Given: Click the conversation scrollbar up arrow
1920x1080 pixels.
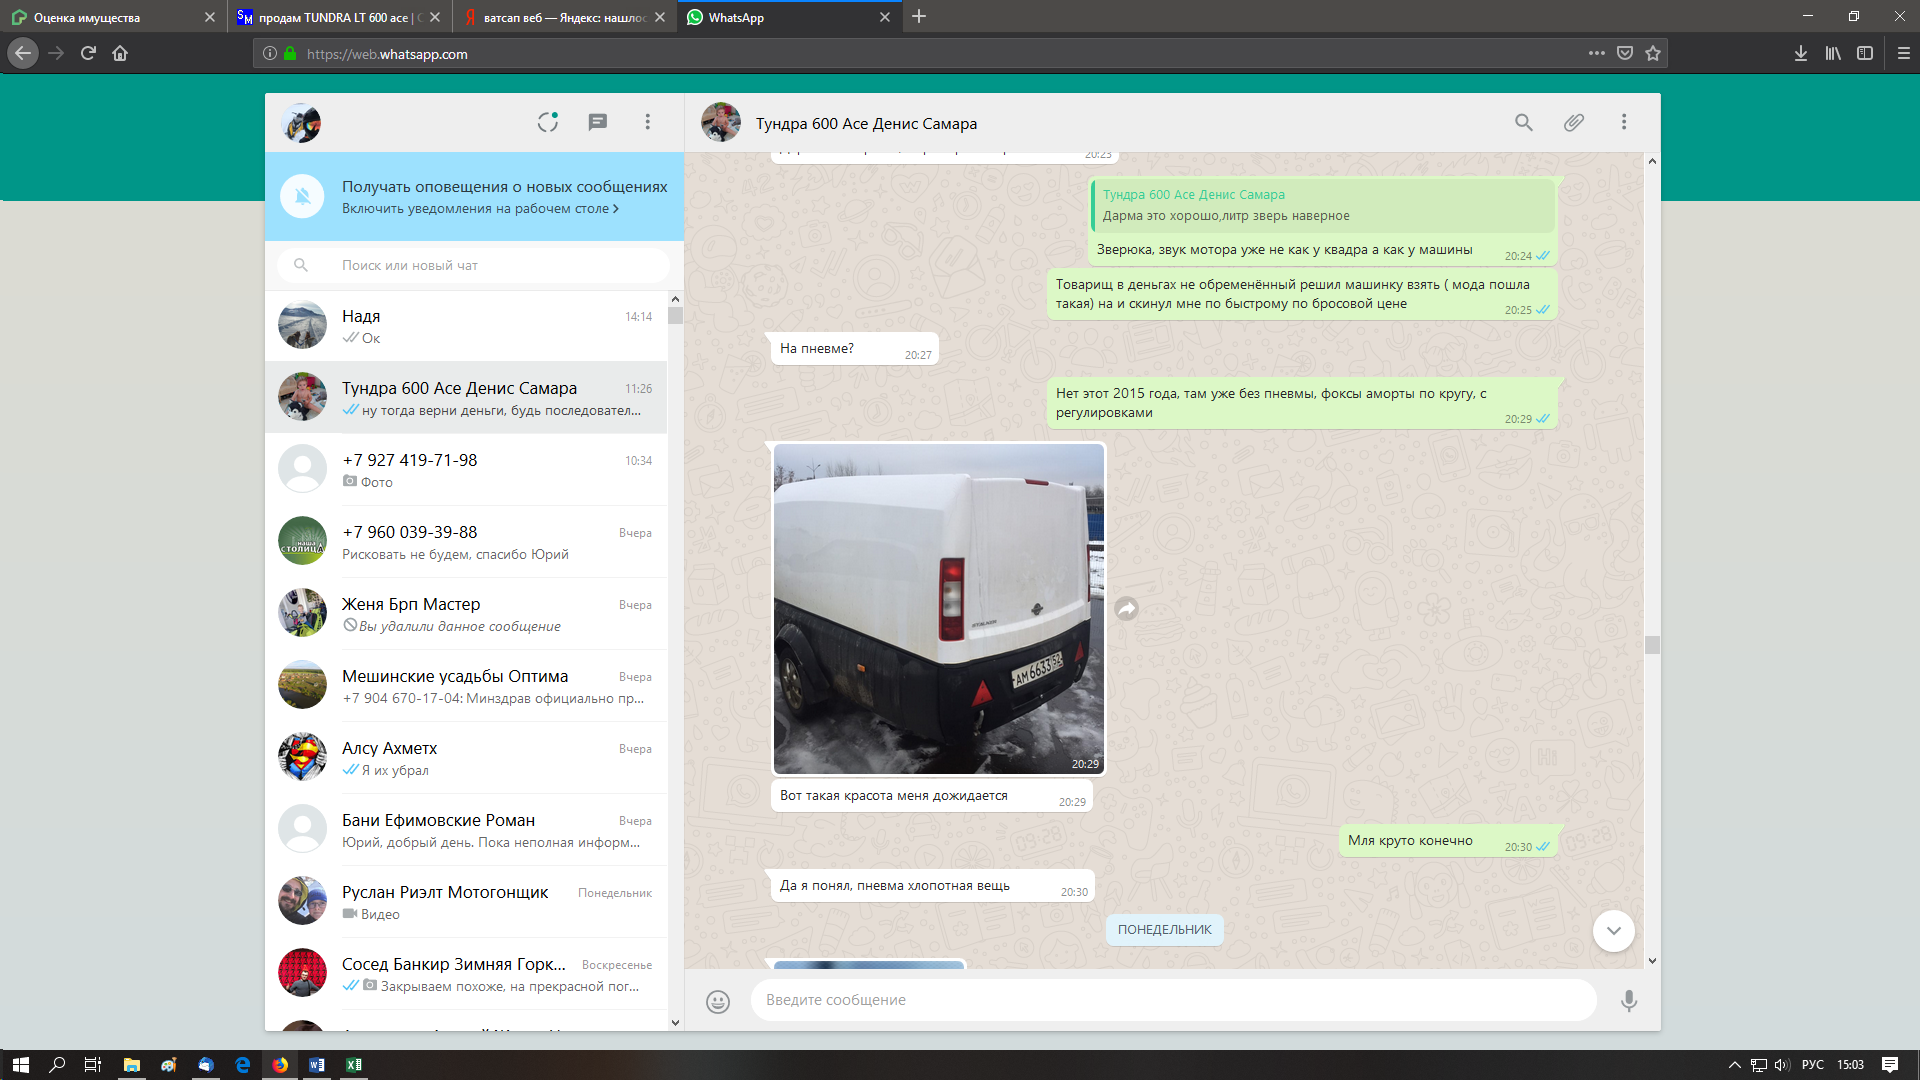Looking at the screenshot, I should tap(1652, 161).
